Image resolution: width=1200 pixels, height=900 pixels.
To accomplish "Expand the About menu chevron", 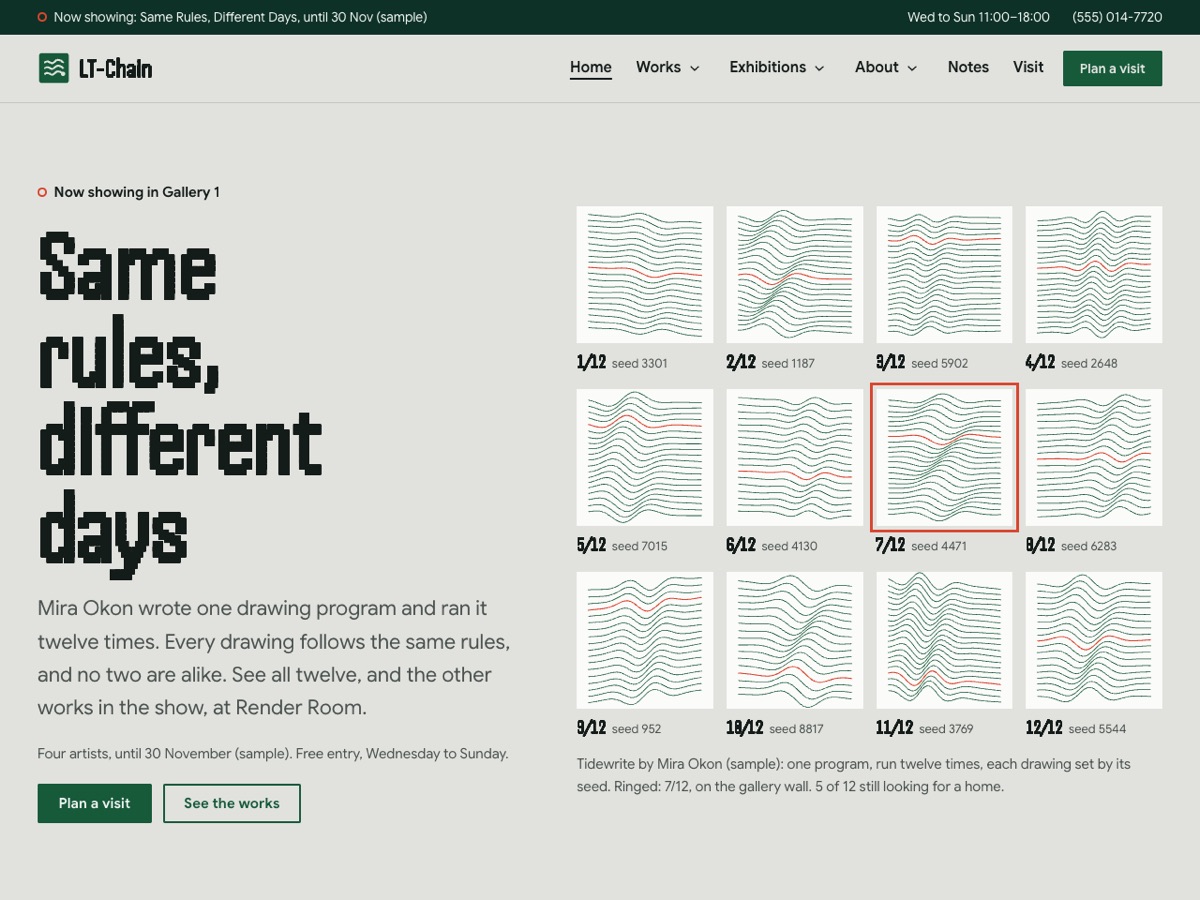I will [912, 68].
